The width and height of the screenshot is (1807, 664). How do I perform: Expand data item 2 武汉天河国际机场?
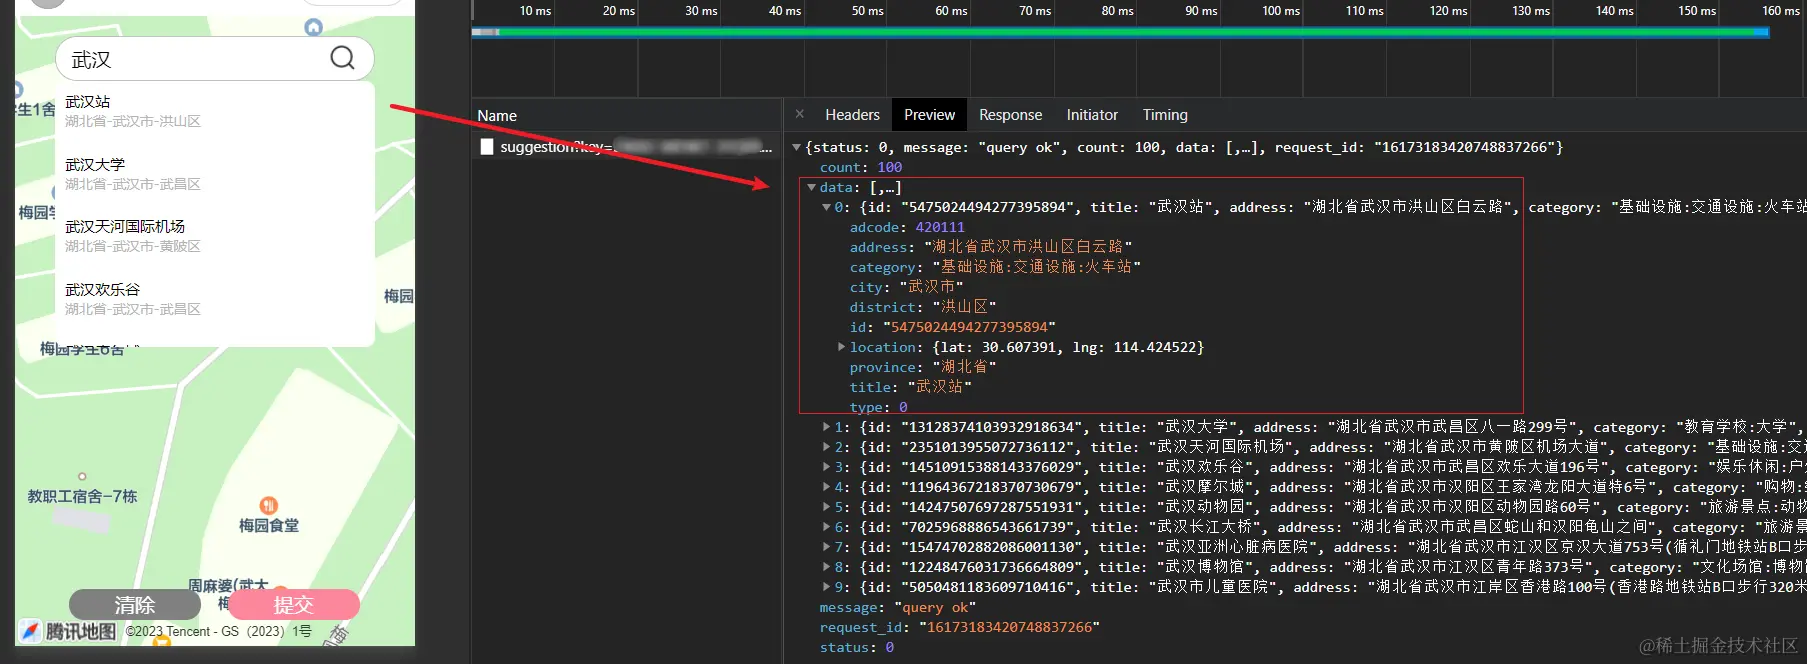click(826, 447)
